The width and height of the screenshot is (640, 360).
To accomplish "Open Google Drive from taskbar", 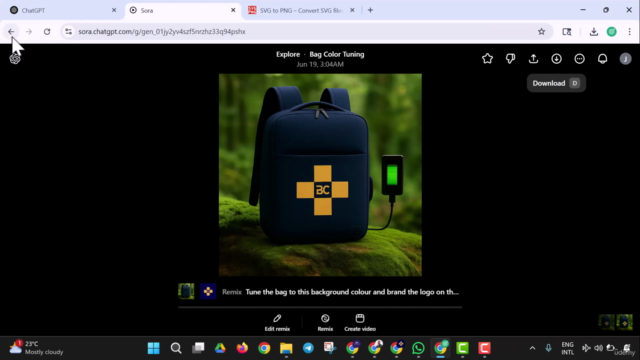I will (x=220, y=348).
